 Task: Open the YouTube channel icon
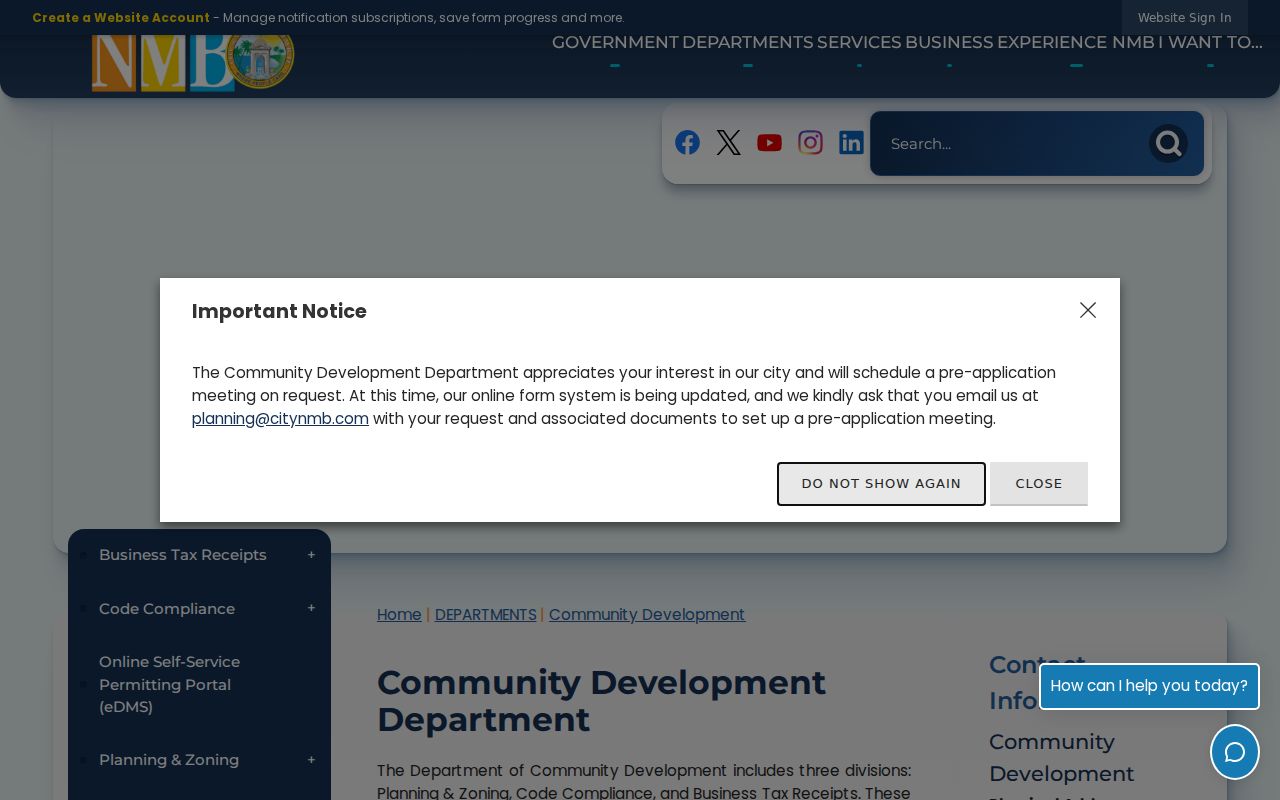769,143
